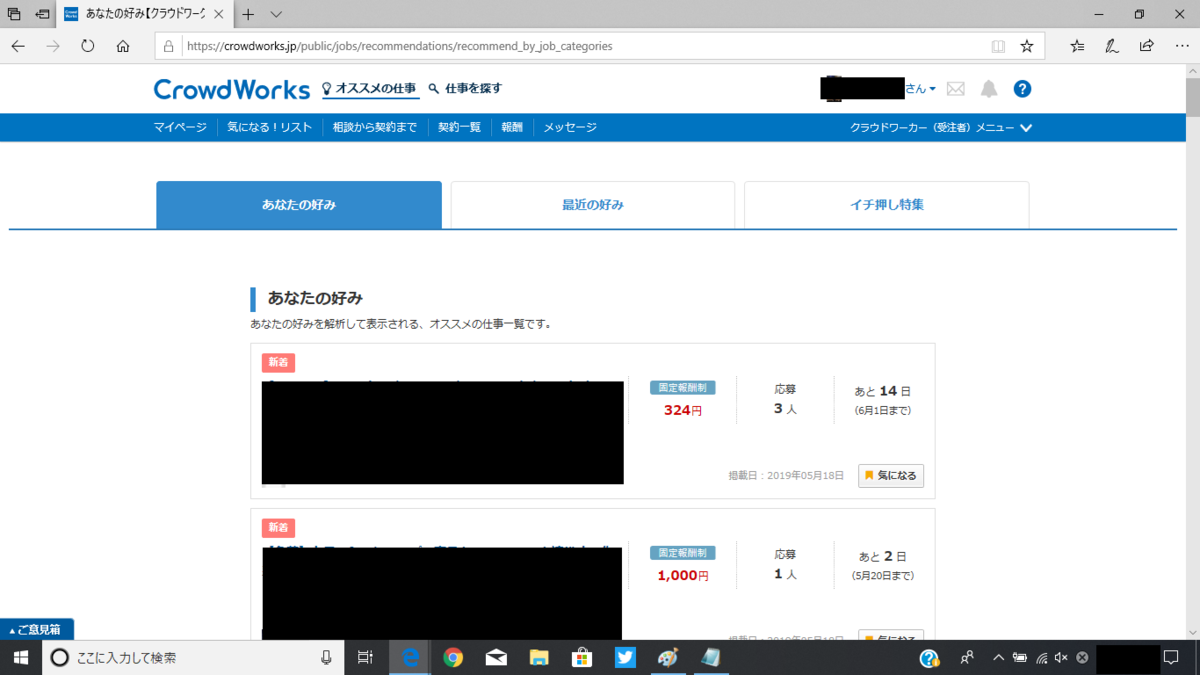This screenshot has height=675, width=1200.
Task: Open Mail app from taskbar
Action: coord(496,657)
